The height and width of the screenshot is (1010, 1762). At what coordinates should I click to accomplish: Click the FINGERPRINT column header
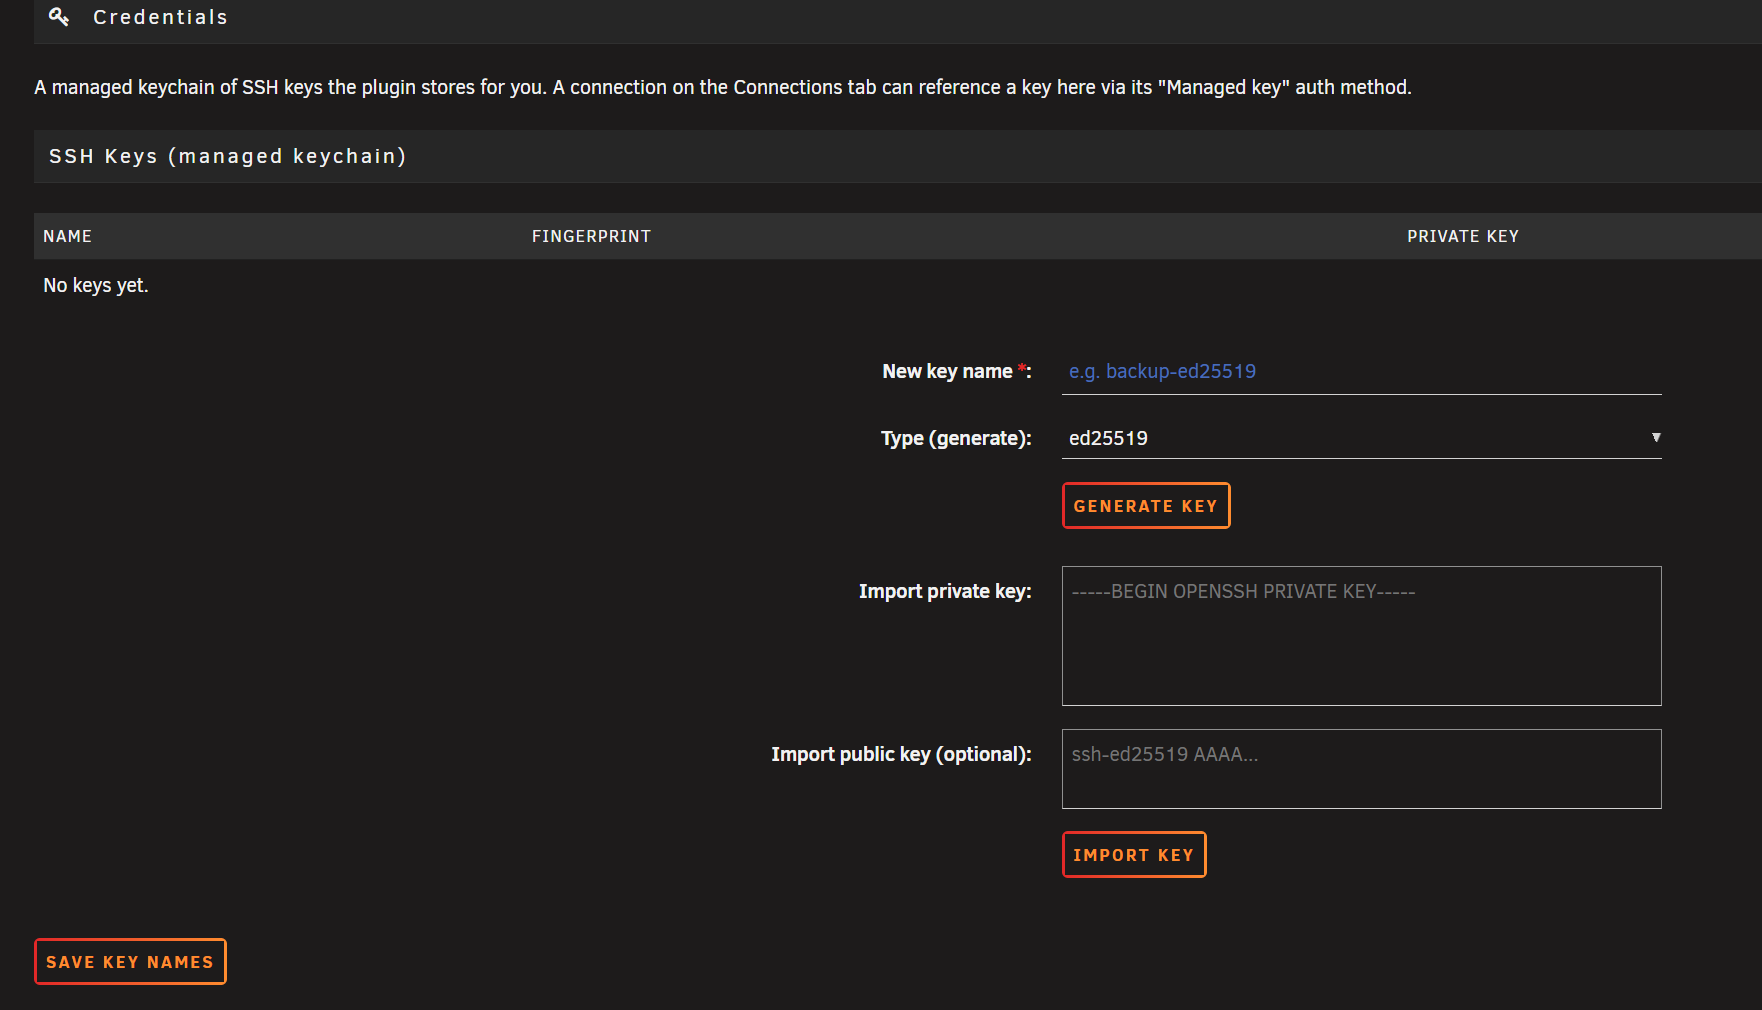tap(591, 236)
